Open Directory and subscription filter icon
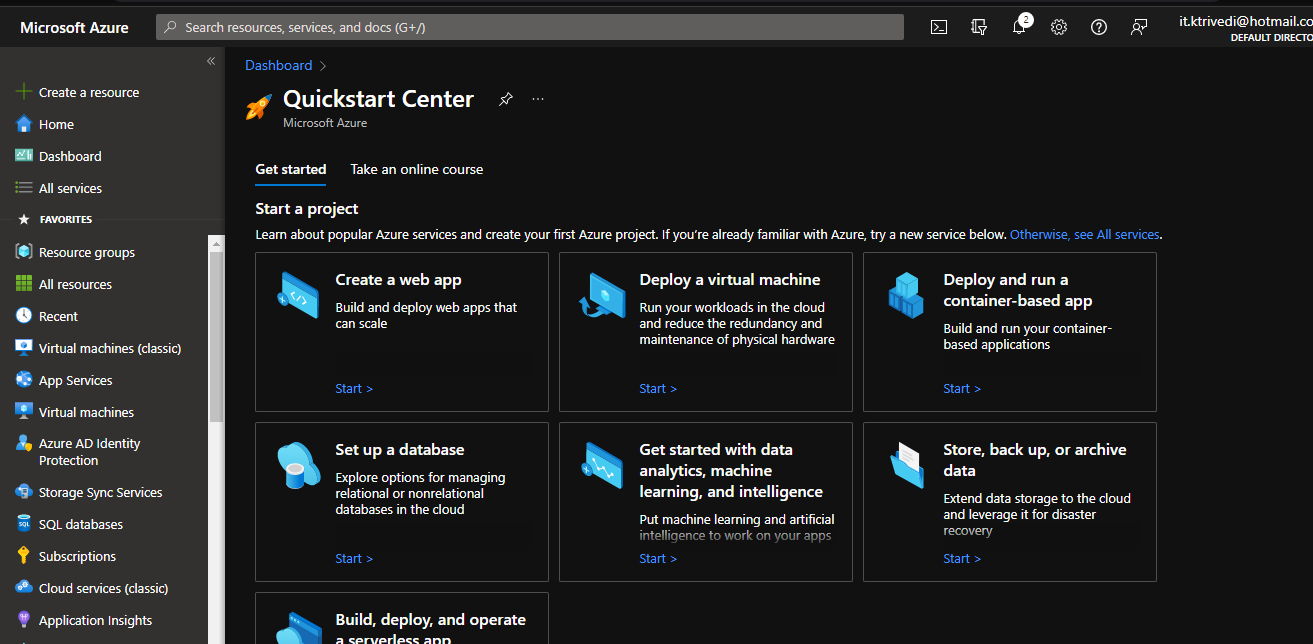 pos(979,27)
